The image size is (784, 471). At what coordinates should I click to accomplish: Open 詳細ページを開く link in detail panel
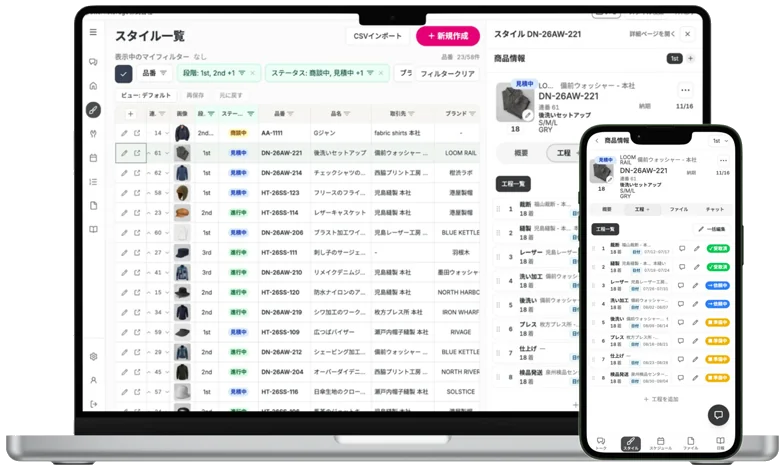coord(652,34)
